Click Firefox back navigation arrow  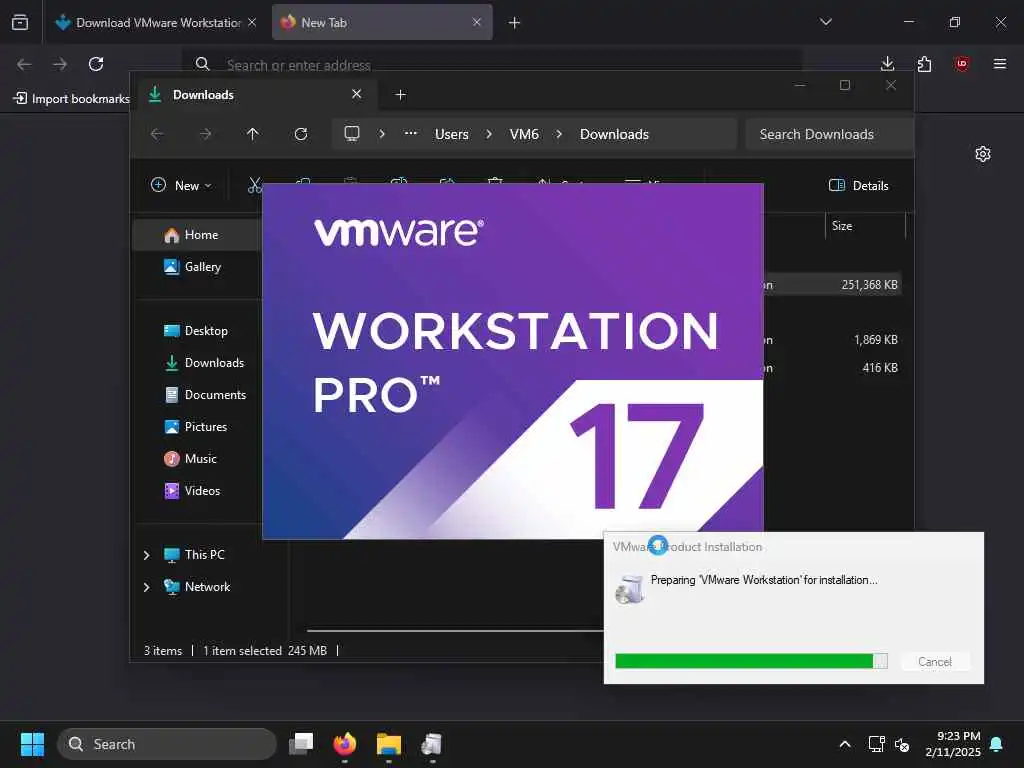click(24, 64)
